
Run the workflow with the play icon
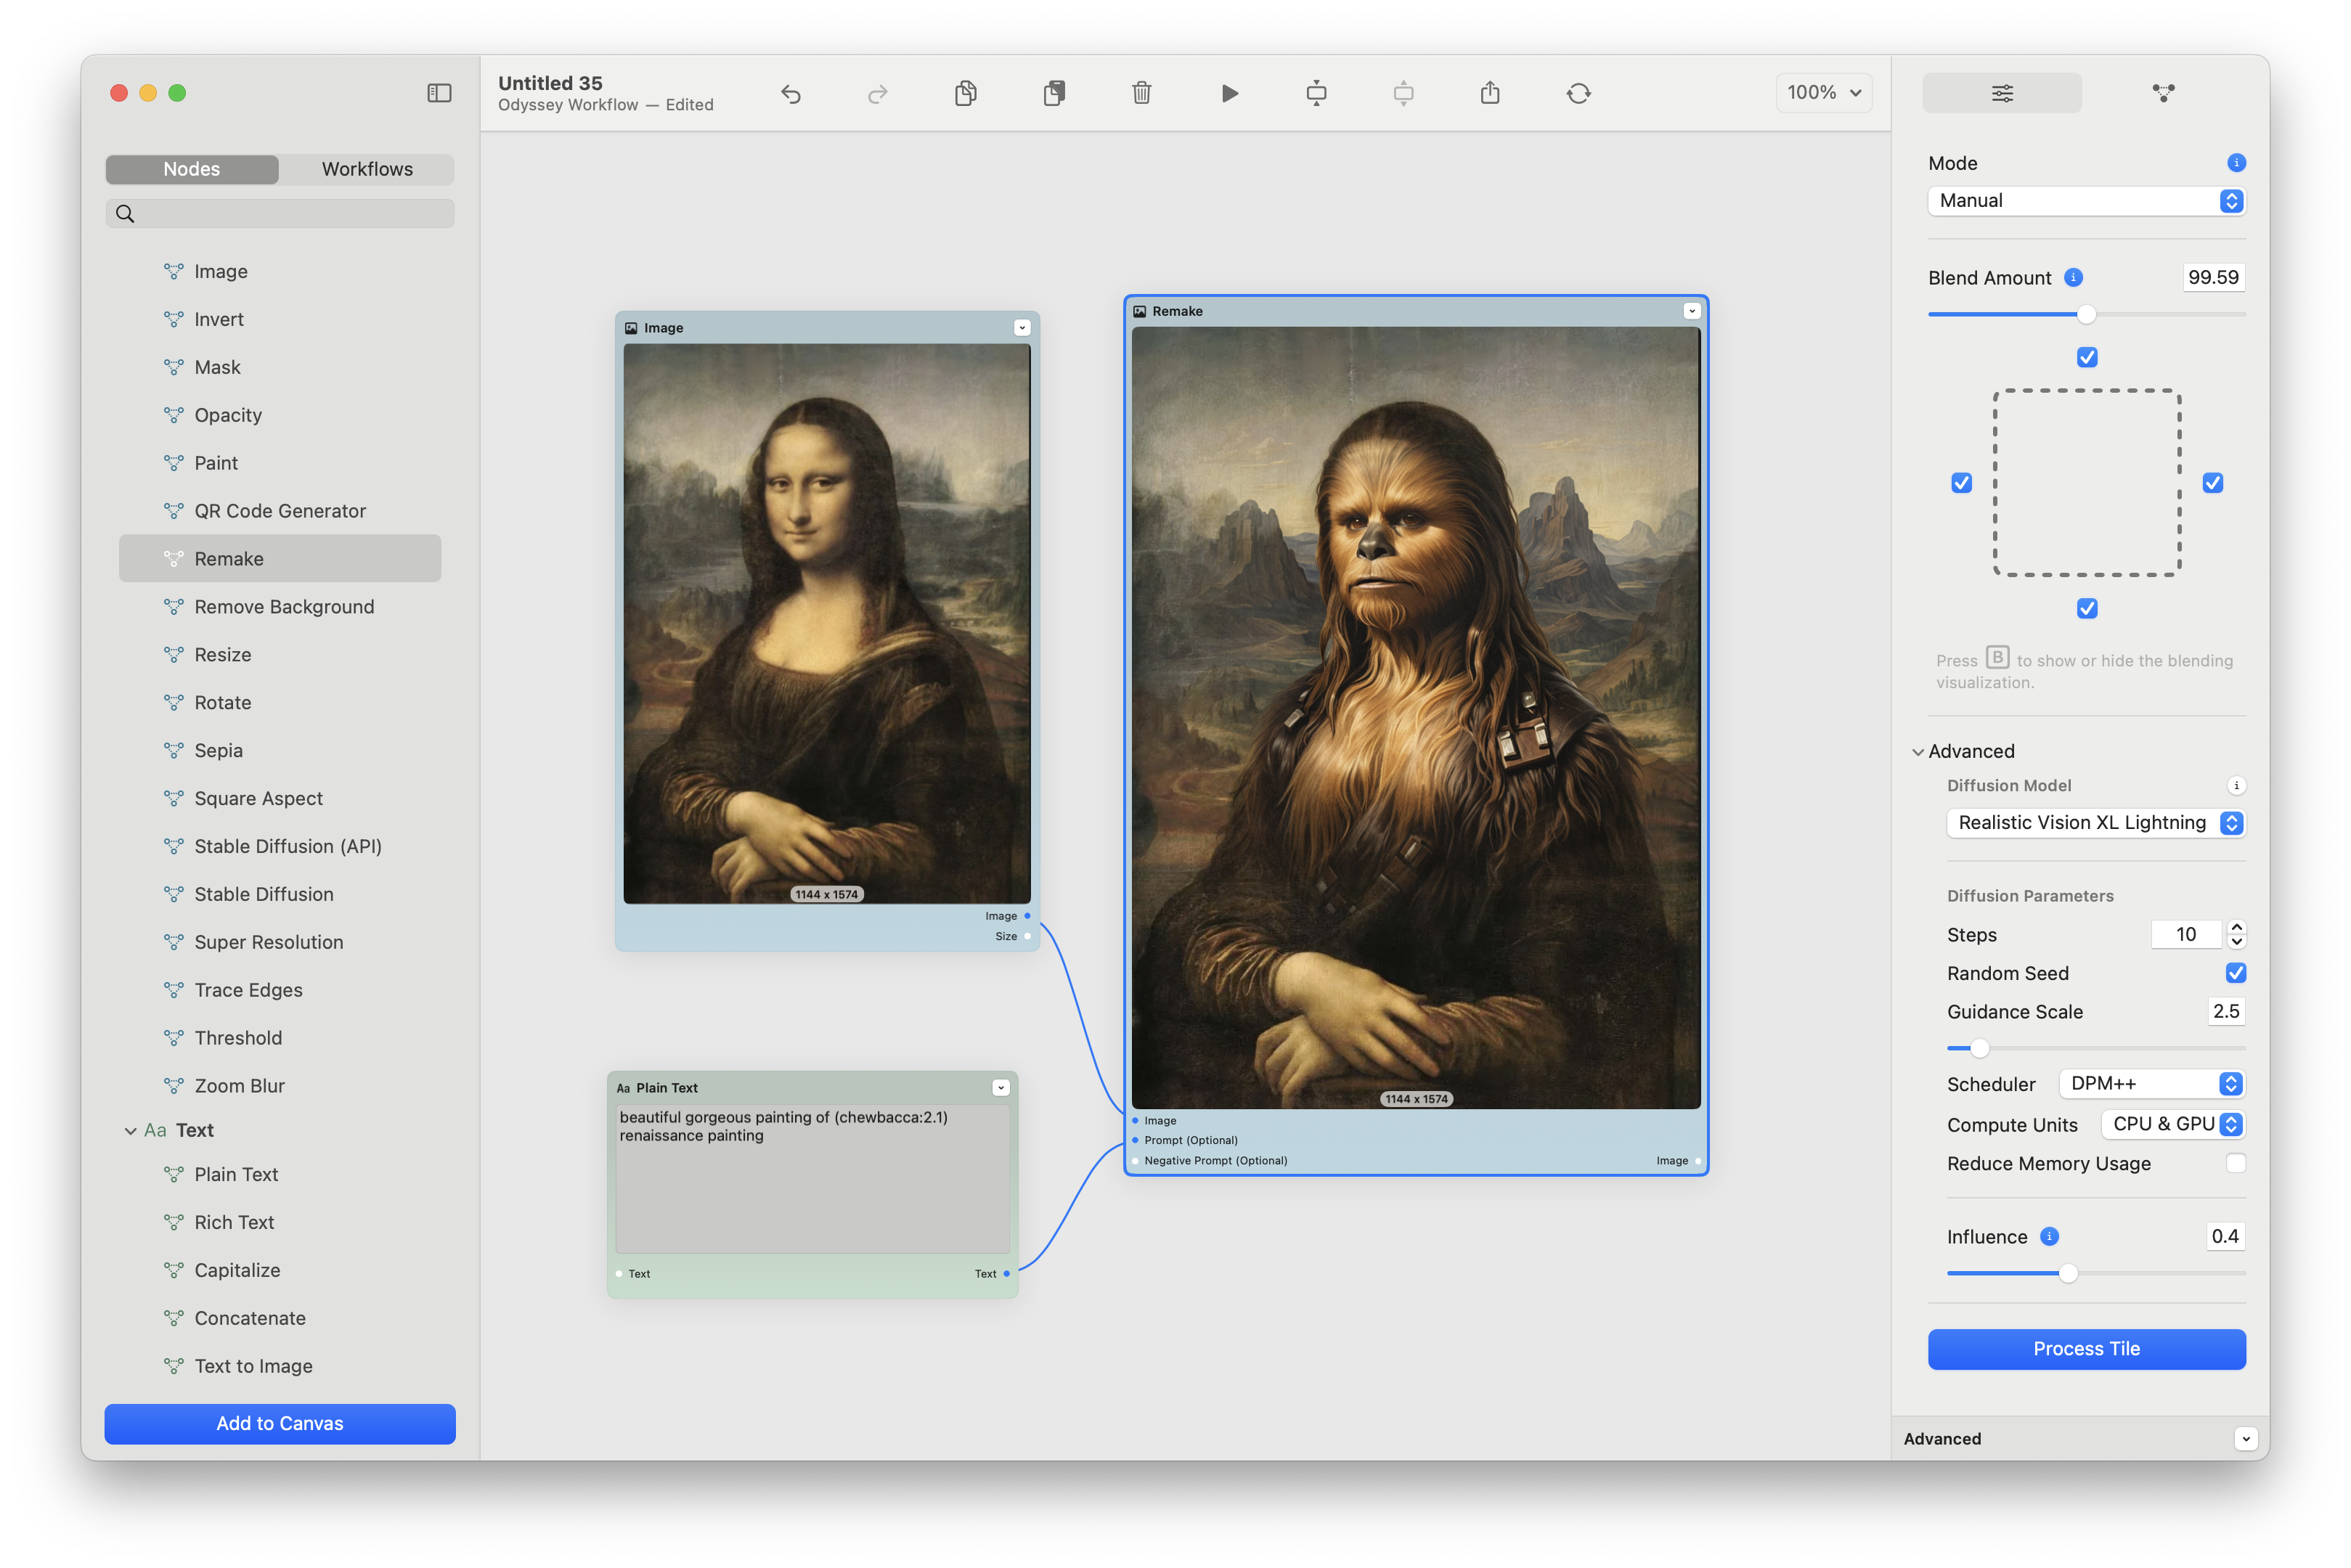click(x=1229, y=93)
